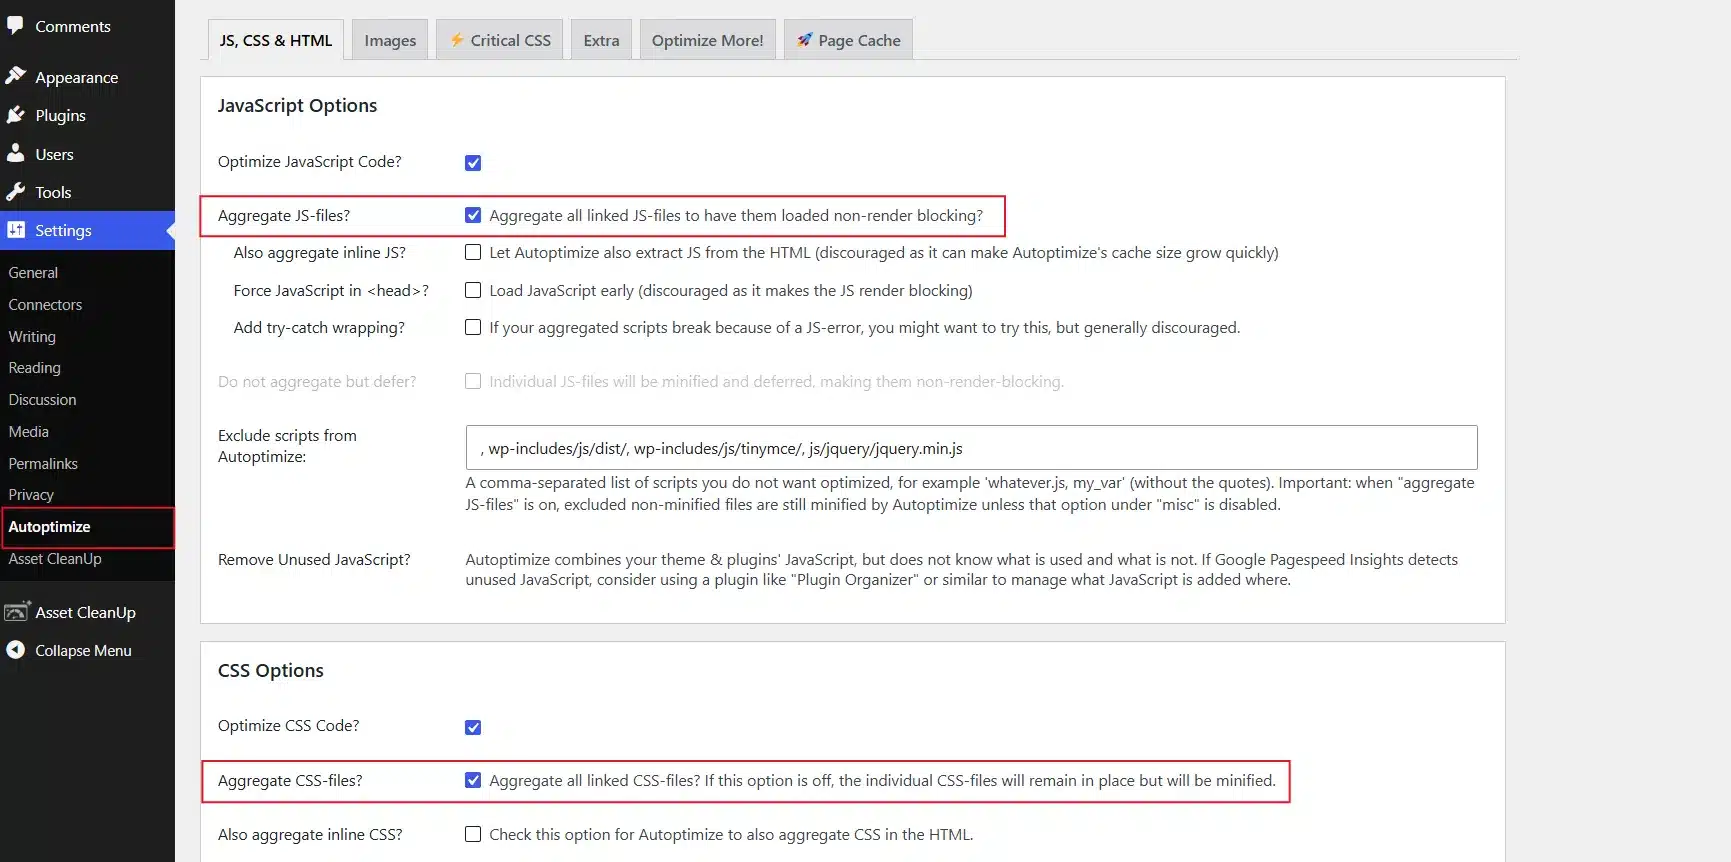1731x862 pixels.
Task: Click the Collapse Menu arrow icon
Action: point(15,649)
